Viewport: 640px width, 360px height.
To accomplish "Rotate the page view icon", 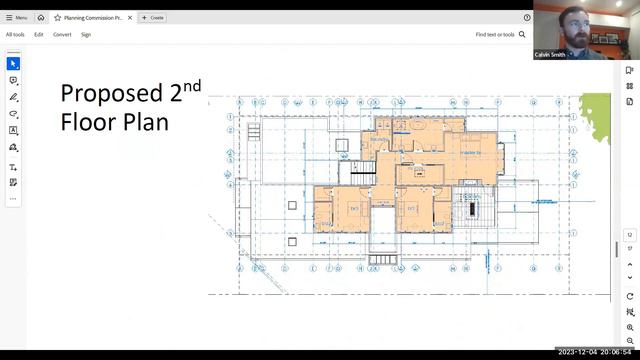I will coord(630,296).
